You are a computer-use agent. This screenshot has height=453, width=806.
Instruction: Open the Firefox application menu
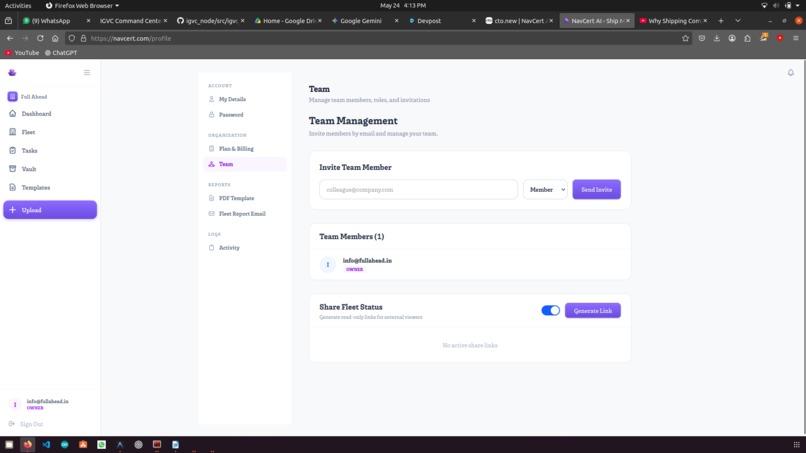796,38
